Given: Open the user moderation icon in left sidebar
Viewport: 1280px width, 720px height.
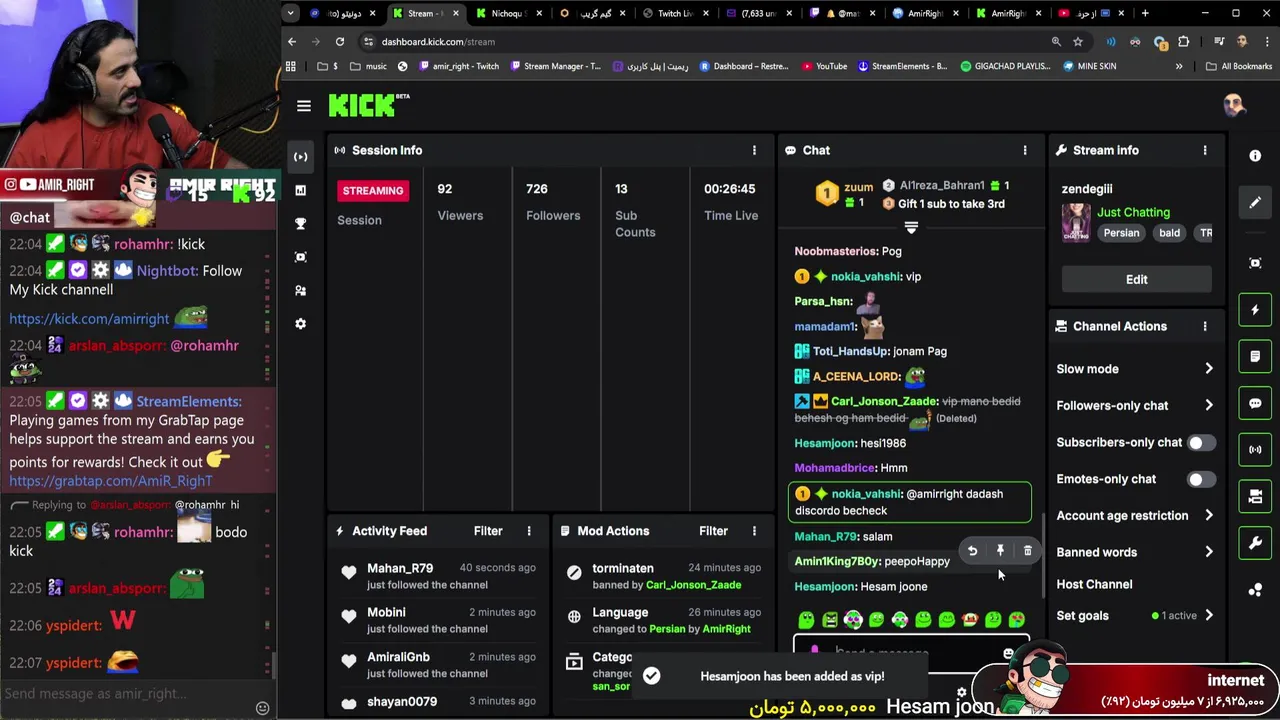Looking at the screenshot, I should (300, 290).
